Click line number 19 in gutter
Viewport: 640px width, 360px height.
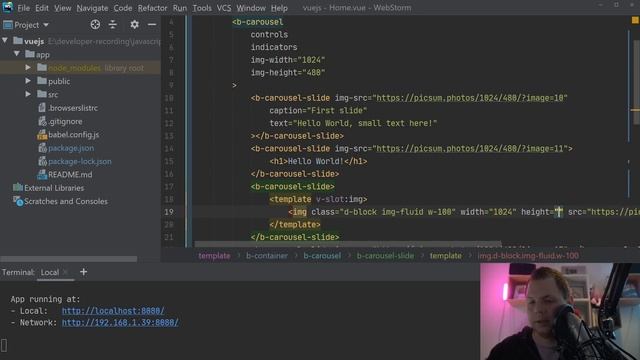coord(169,212)
